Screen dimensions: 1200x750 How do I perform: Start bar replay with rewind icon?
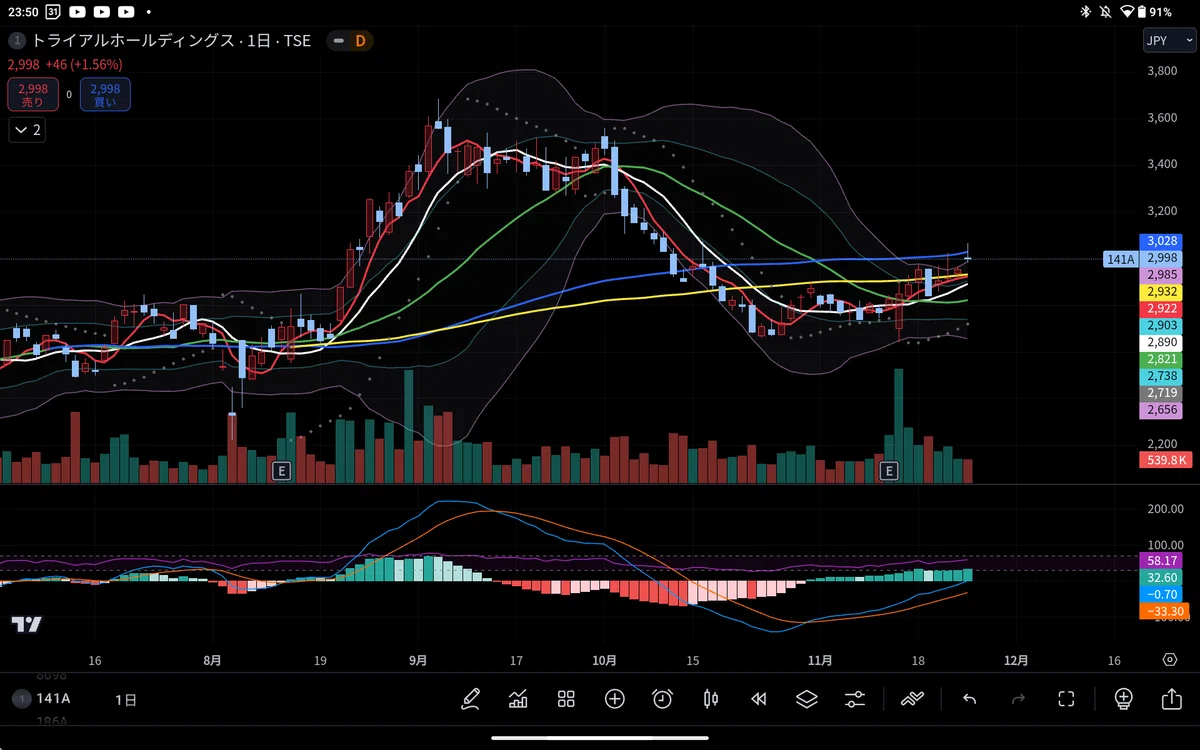(x=759, y=699)
